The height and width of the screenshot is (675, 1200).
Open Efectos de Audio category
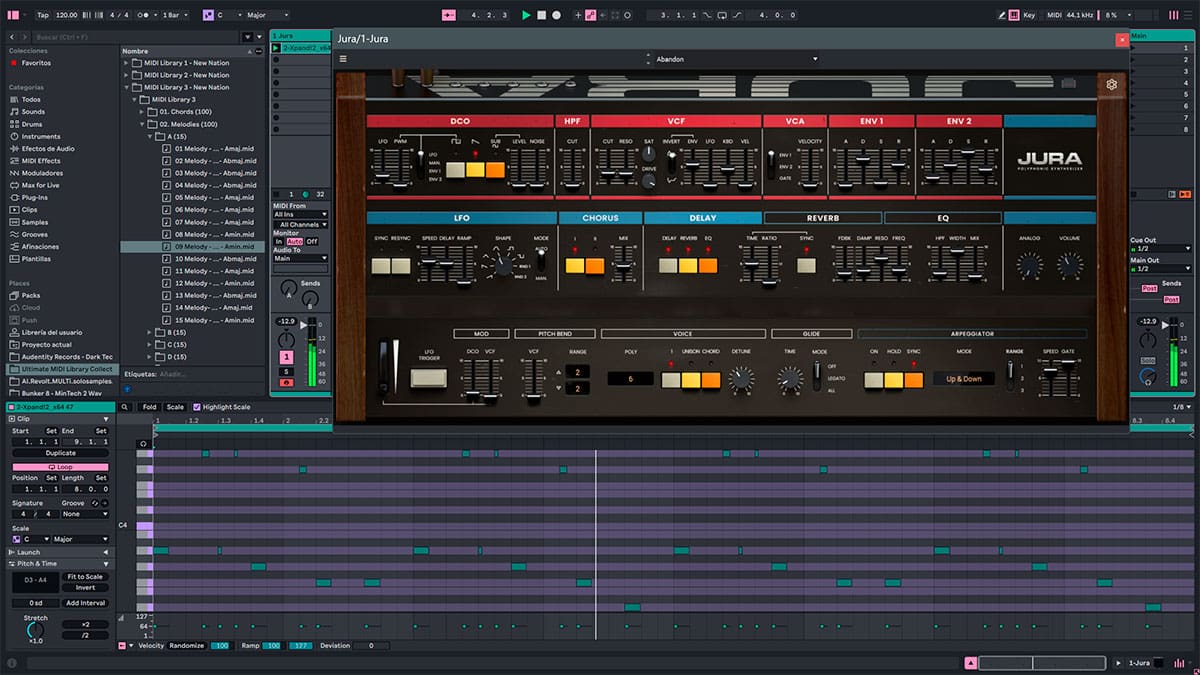pos(48,149)
